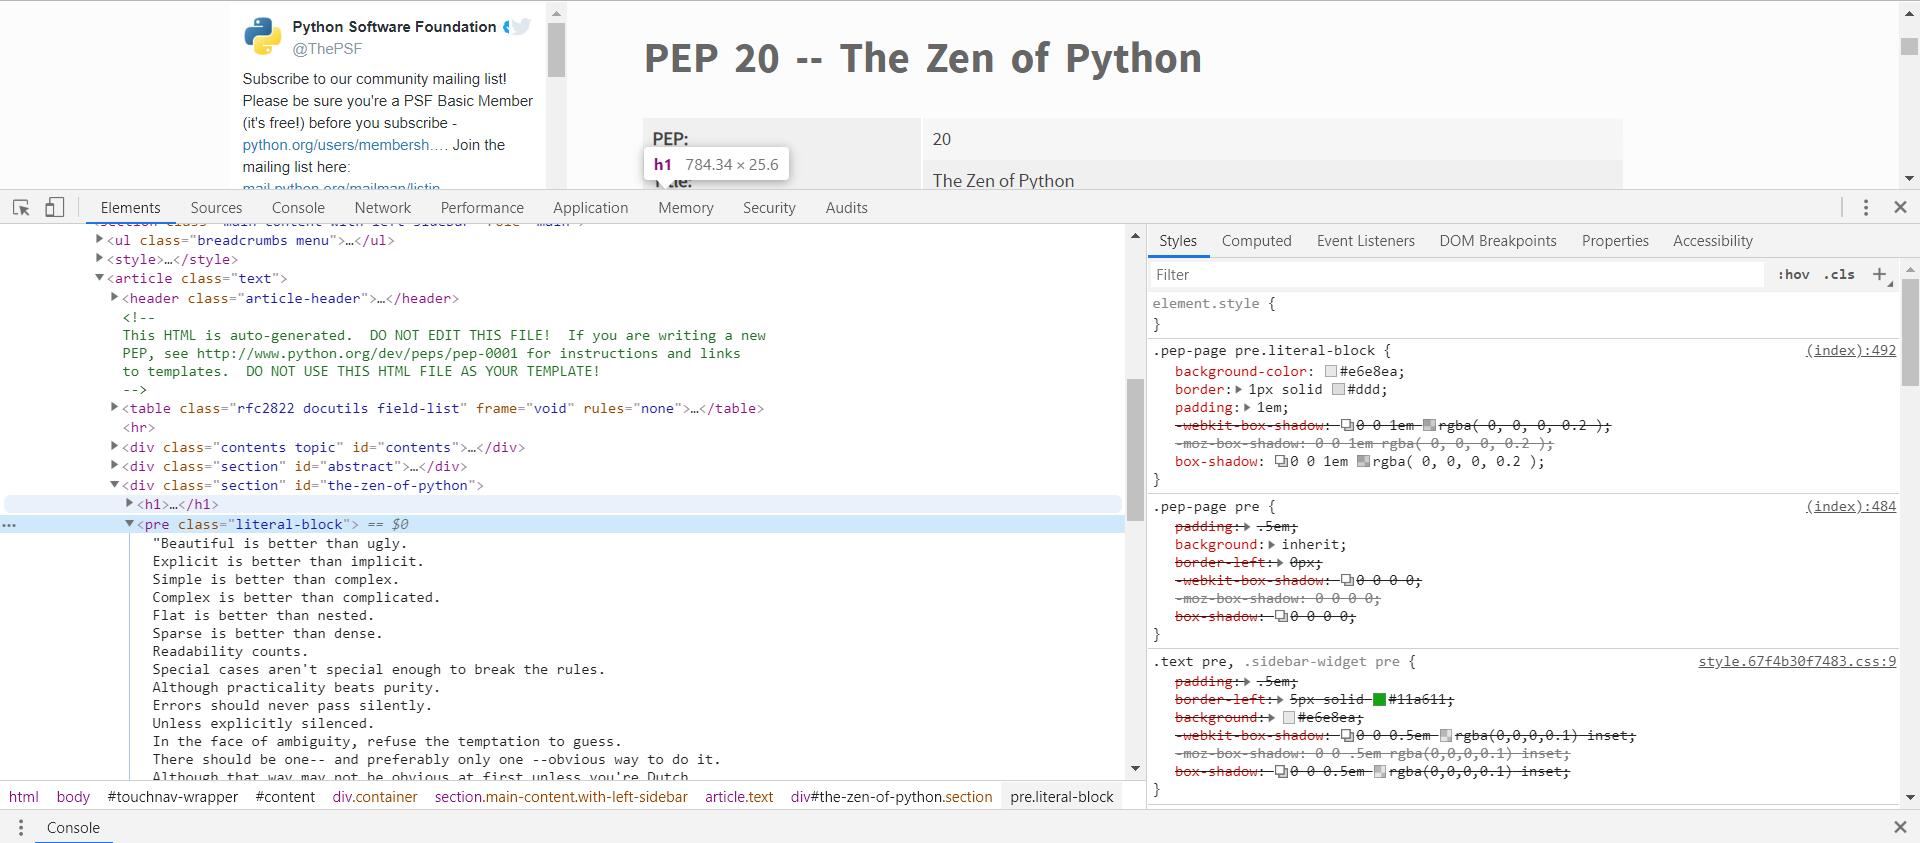Collapse the pre literal-block node
Screen dimensions: 1920x843
[129, 523]
